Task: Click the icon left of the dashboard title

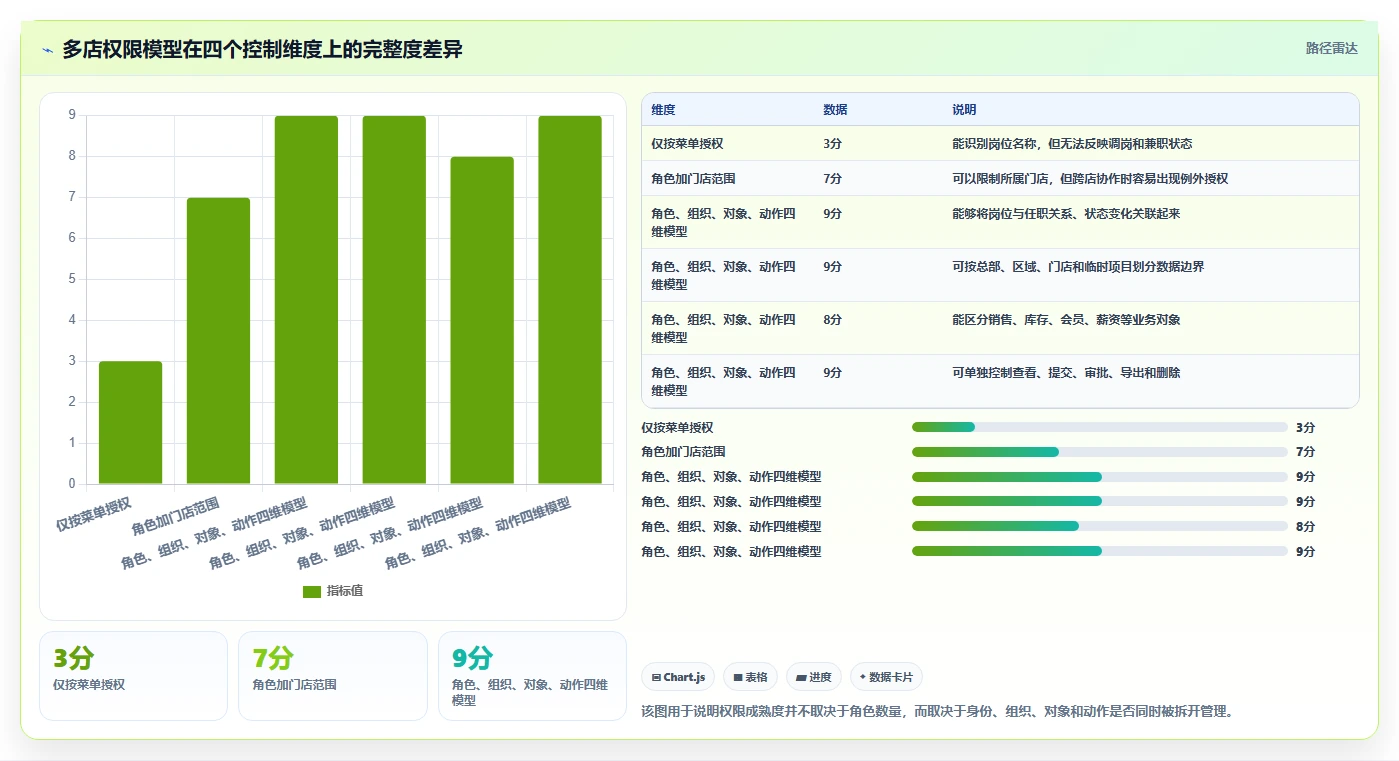Action: click(x=47, y=50)
